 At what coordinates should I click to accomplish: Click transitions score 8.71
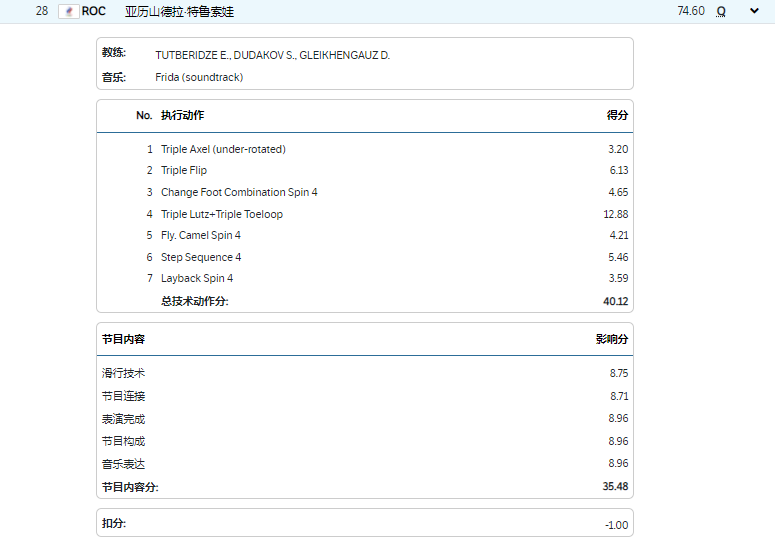point(619,396)
